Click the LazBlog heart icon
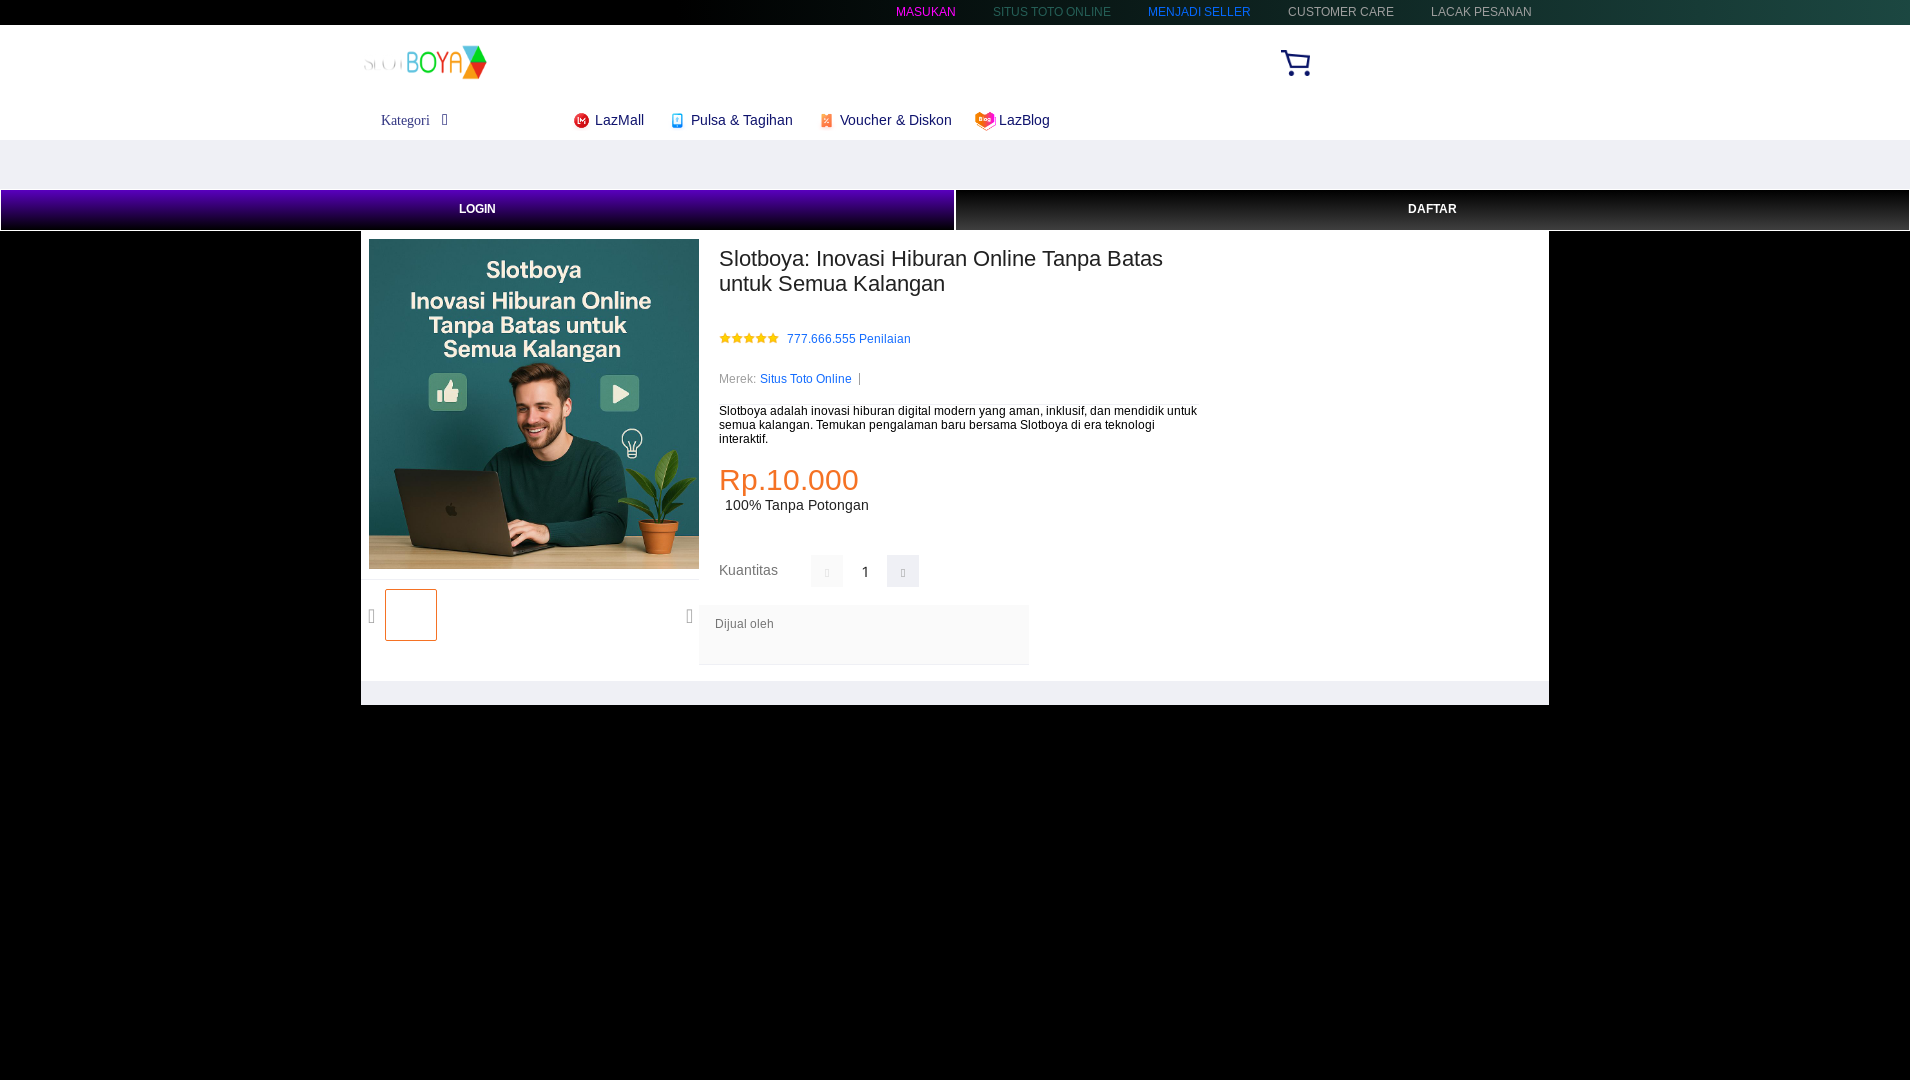The height and width of the screenshot is (1080, 1920). click(x=985, y=121)
